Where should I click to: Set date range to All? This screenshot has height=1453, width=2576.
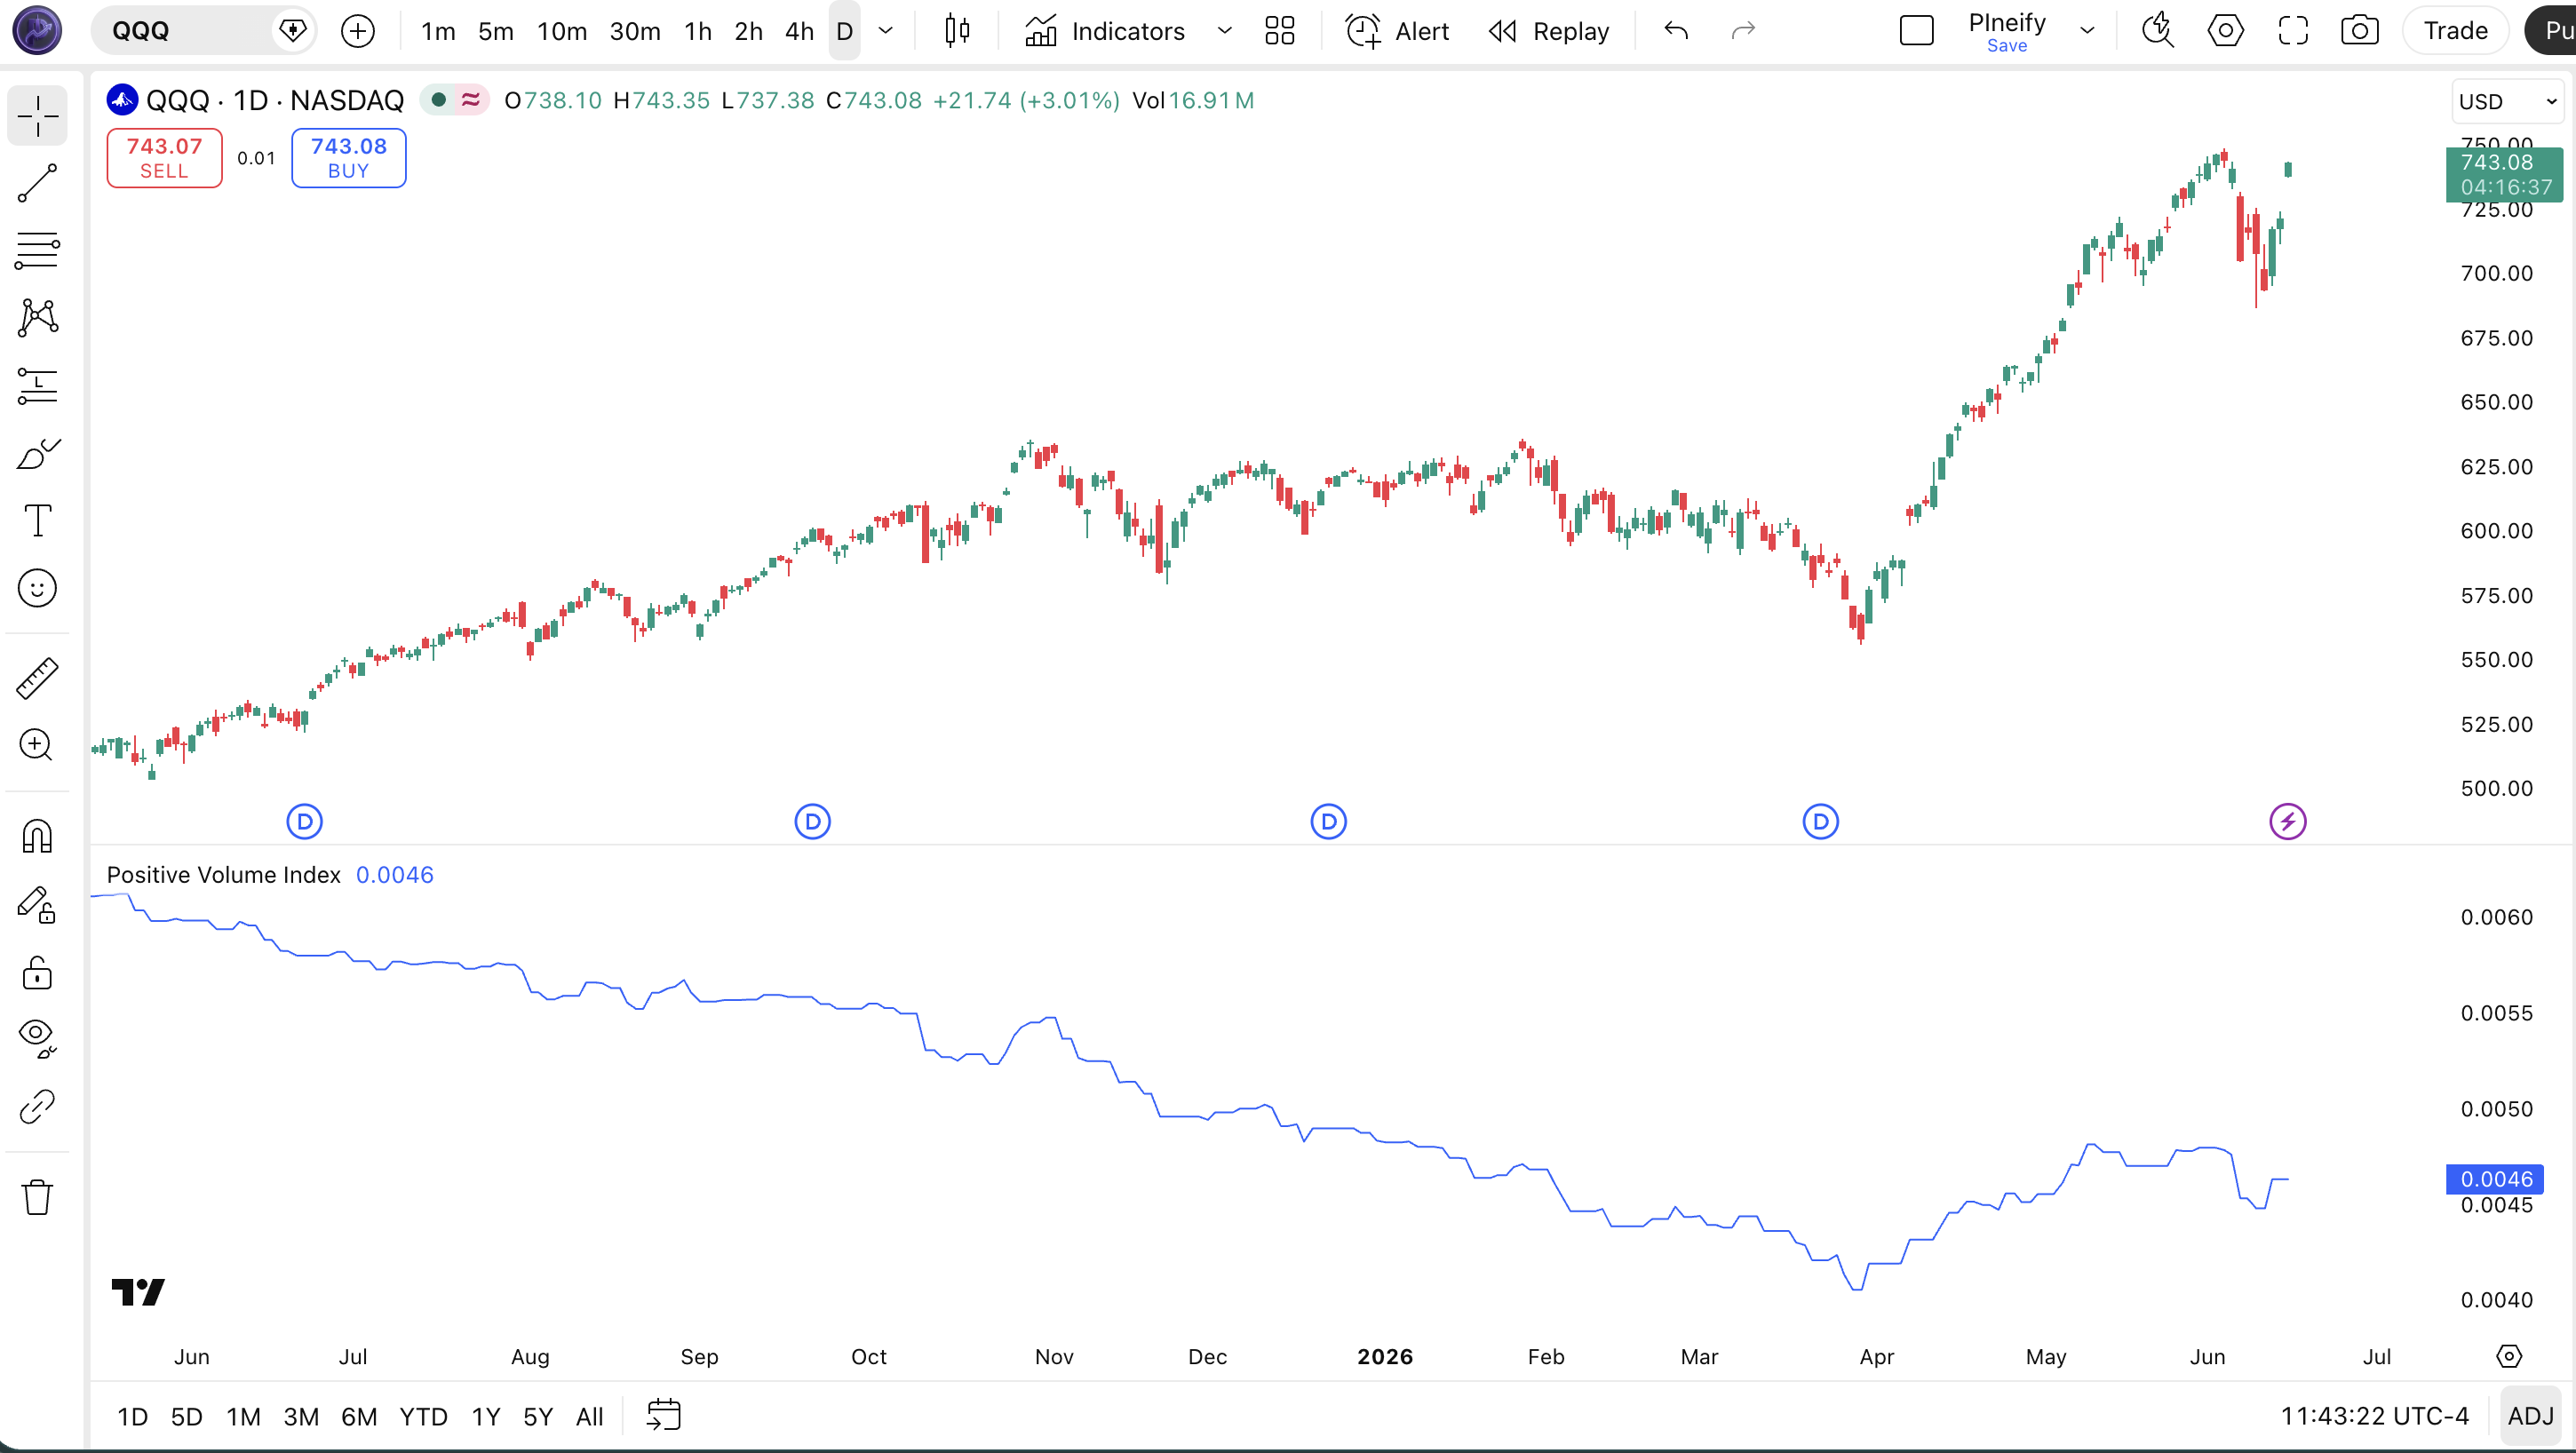tap(589, 1416)
